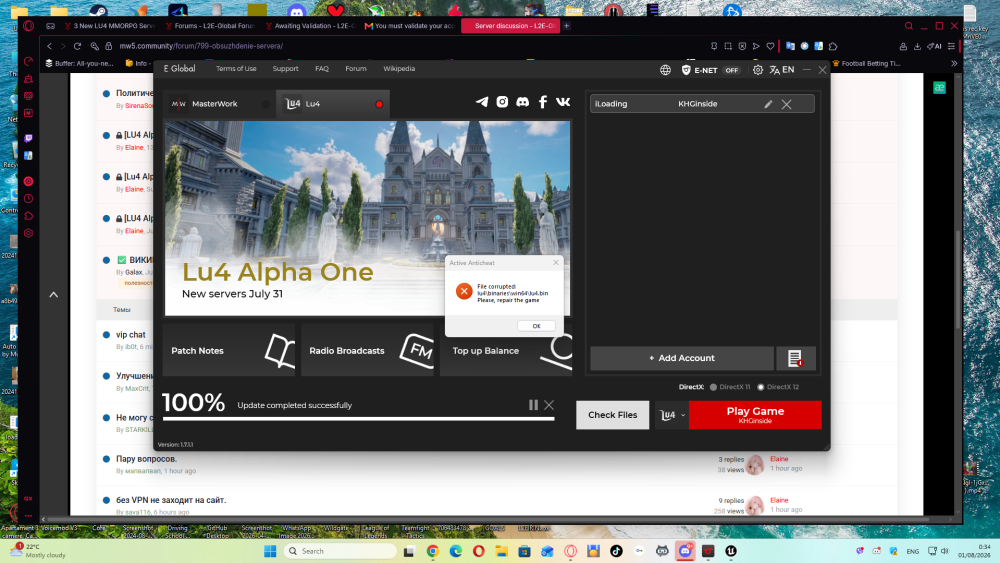Open the Telegram link in launcher
Image resolution: width=1000 pixels, height=563 pixels.
482,102
